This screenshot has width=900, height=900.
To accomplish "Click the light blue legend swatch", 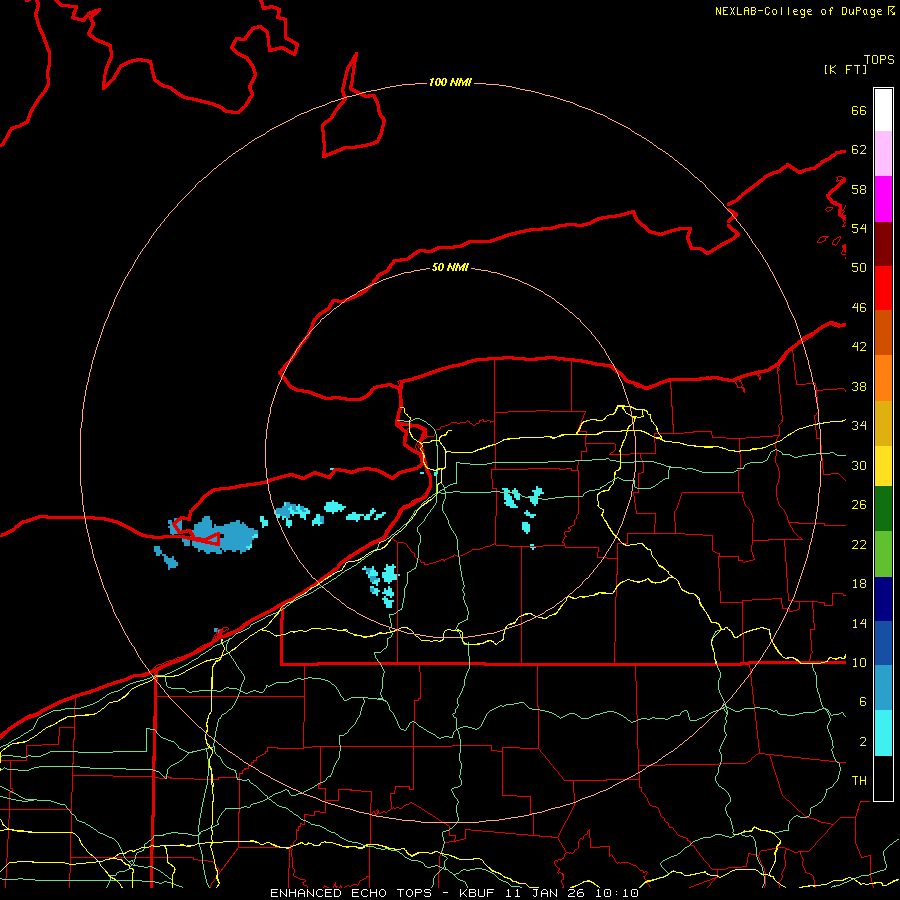I will click(x=883, y=688).
